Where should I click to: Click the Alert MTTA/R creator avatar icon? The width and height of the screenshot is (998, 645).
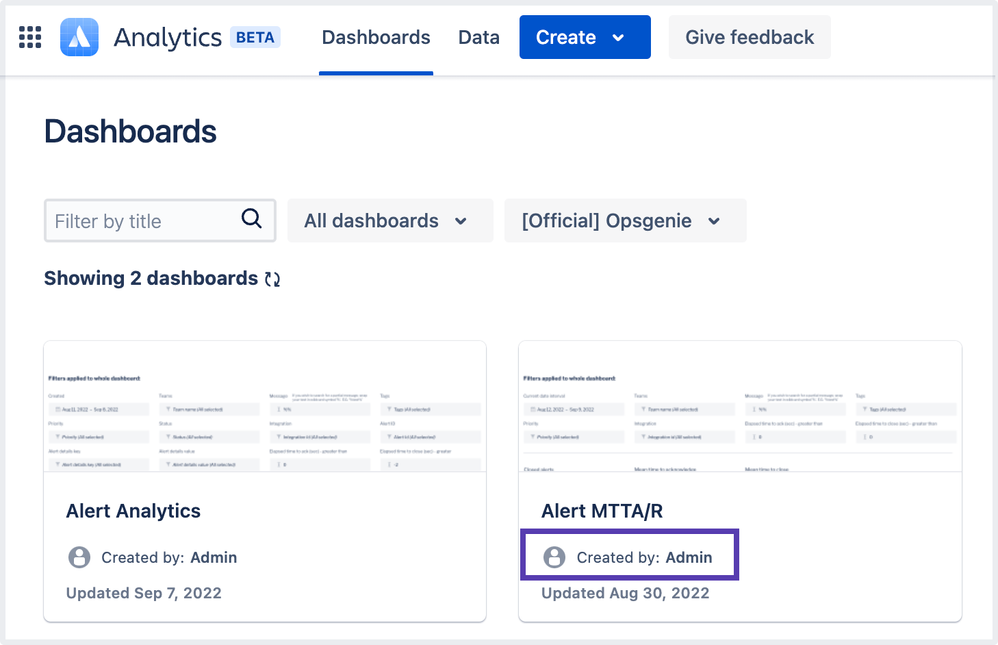coord(554,557)
